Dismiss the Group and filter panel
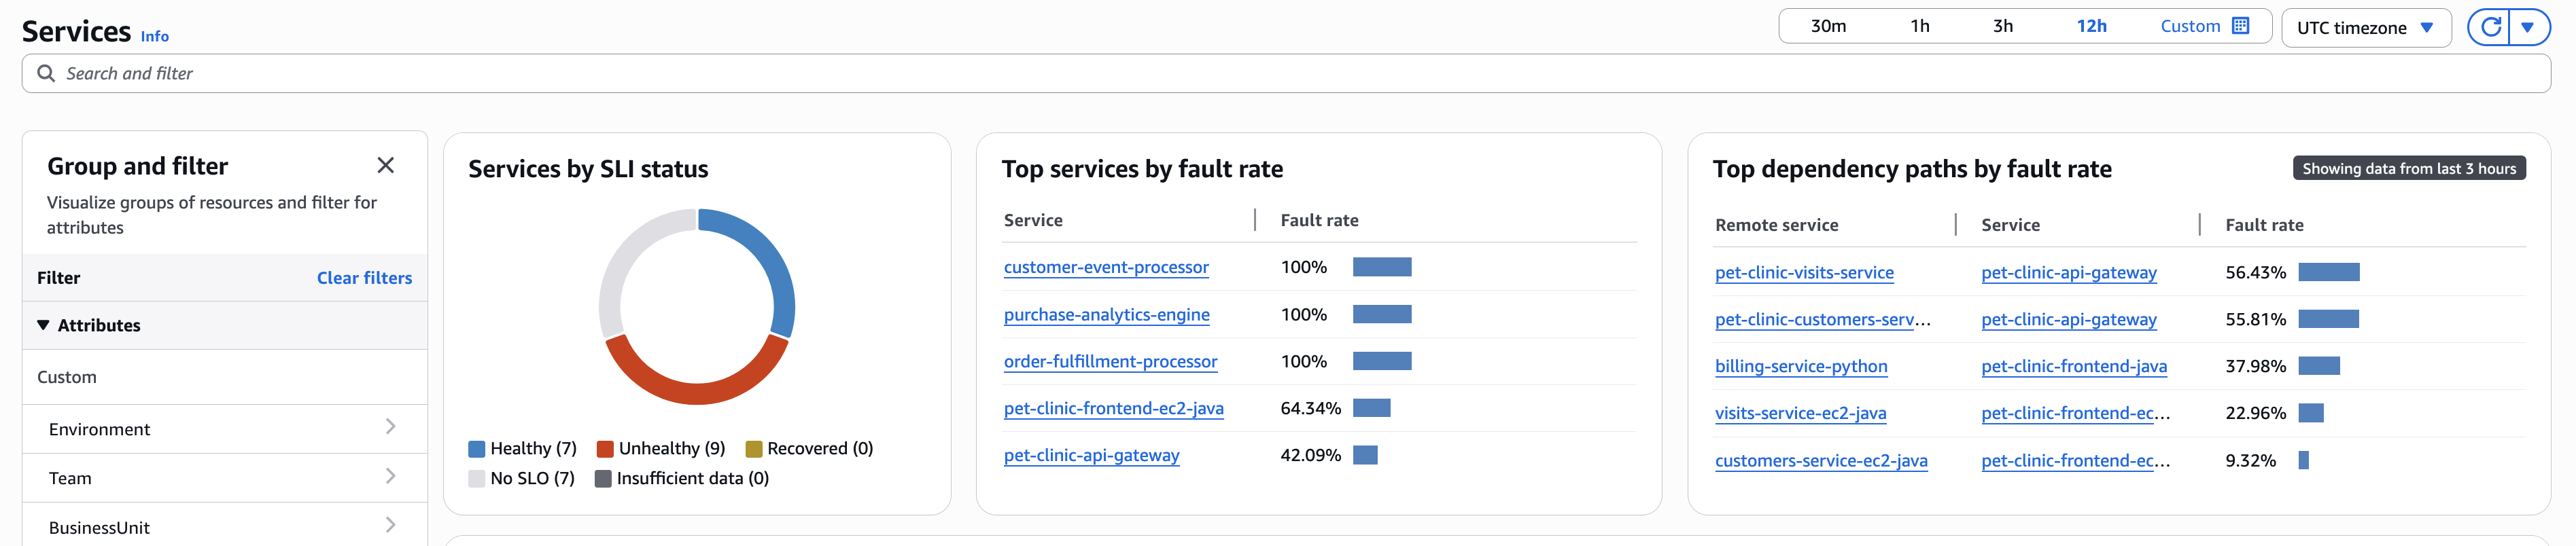The image size is (2576, 546). pyautogui.click(x=386, y=165)
